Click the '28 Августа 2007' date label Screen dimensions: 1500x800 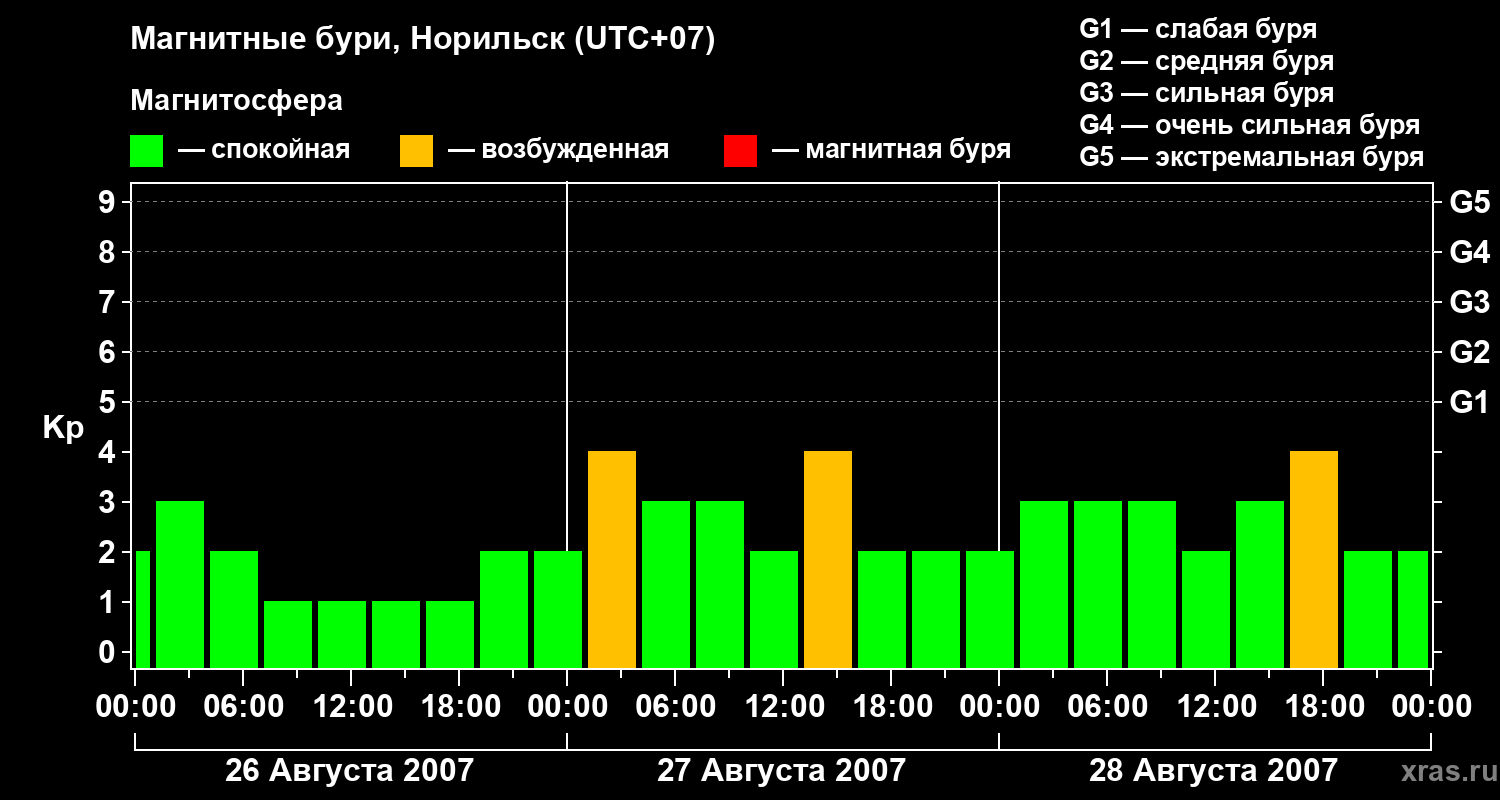tap(1213, 770)
